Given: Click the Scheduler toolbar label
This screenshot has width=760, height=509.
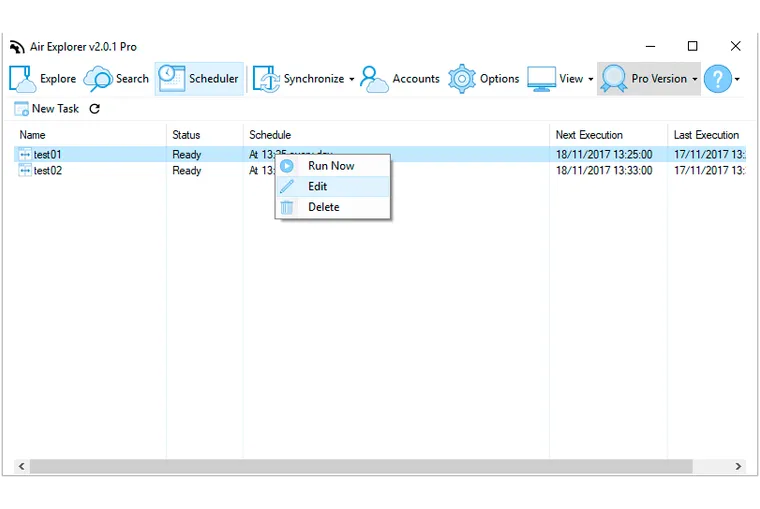Looking at the screenshot, I should tap(214, 79).
